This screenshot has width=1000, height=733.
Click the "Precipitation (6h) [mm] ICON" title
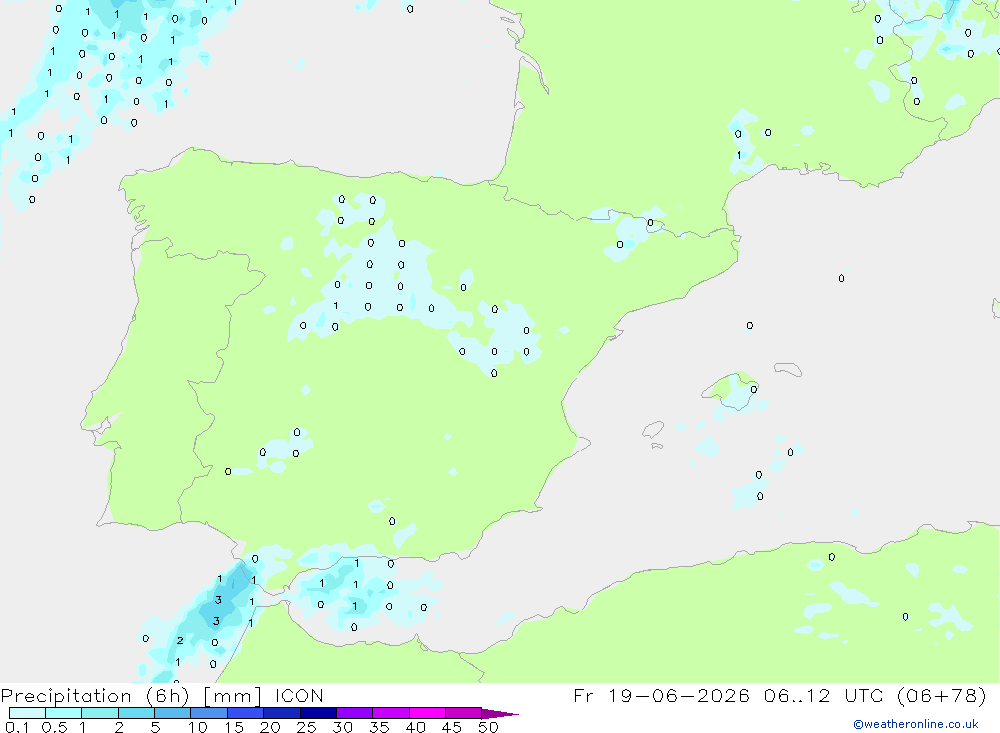(162, 696)
